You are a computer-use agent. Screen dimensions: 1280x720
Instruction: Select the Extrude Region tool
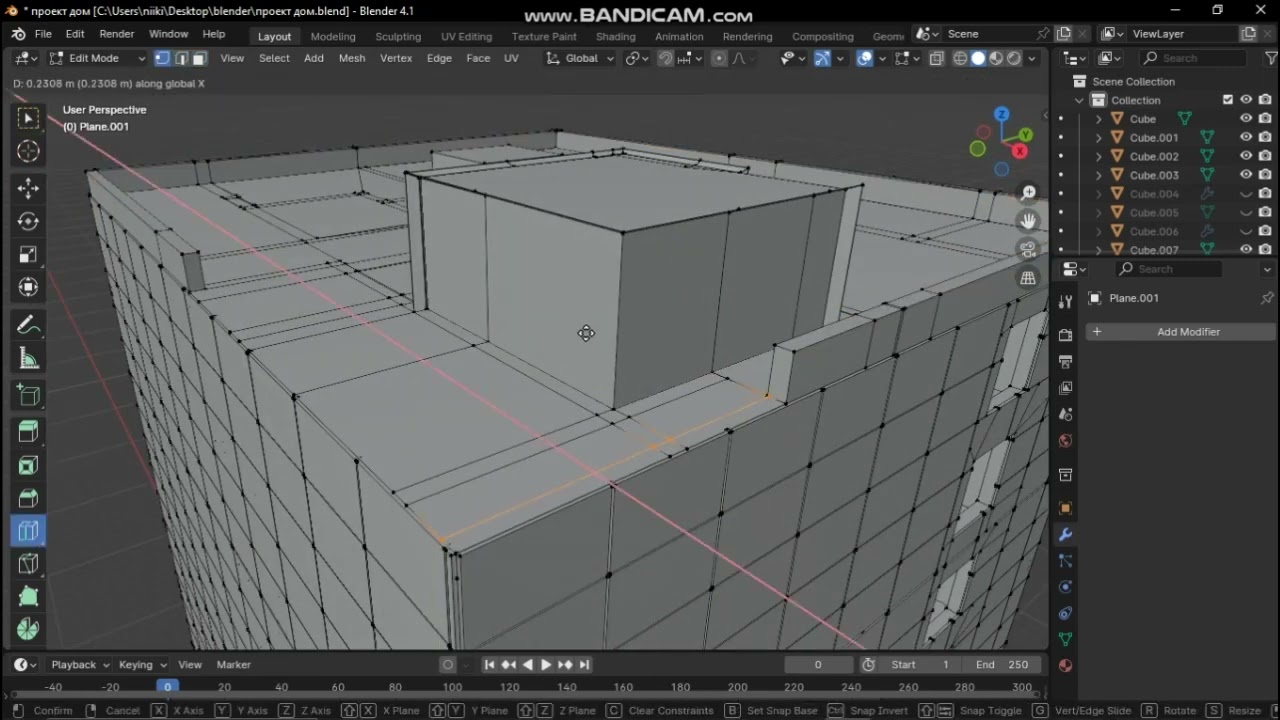tap(28, 432)
